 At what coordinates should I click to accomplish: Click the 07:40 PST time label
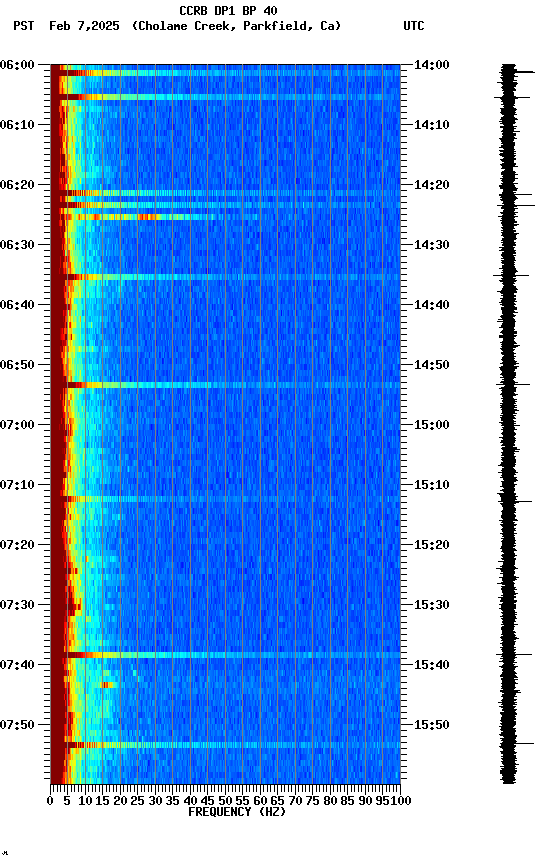coord(17,666)
